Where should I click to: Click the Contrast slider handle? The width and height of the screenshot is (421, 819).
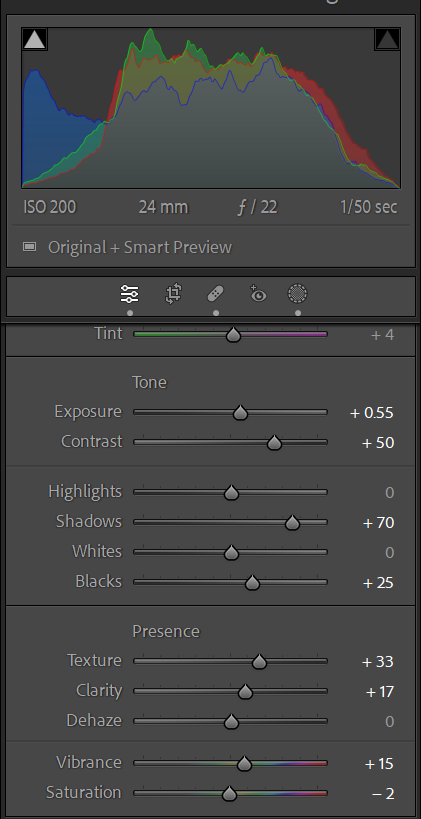(x=274, y=443)
